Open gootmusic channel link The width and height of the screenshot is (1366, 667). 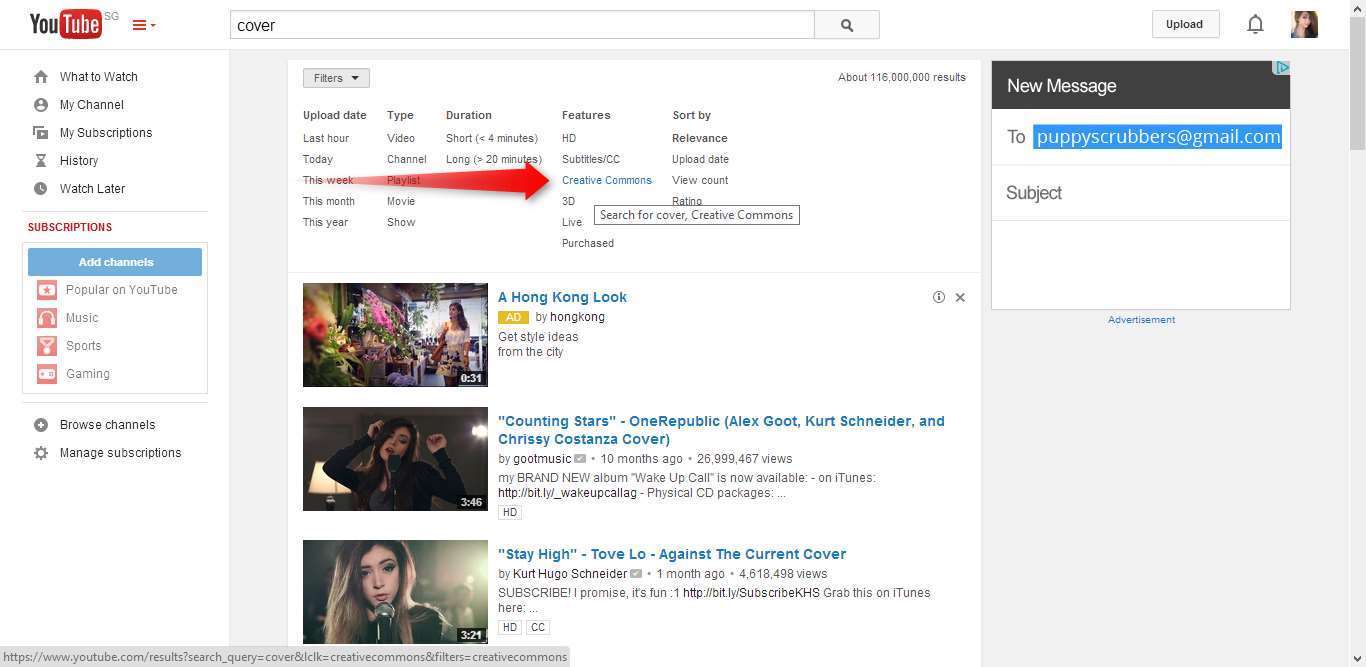tap(542, 459)
